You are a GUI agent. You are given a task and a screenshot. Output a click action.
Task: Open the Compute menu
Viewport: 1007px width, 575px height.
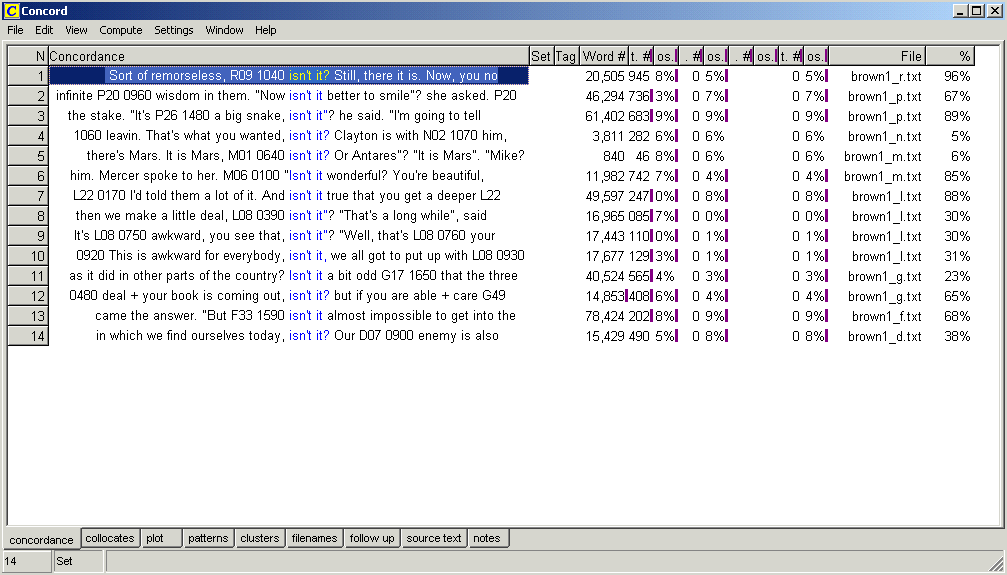[121, 30]
